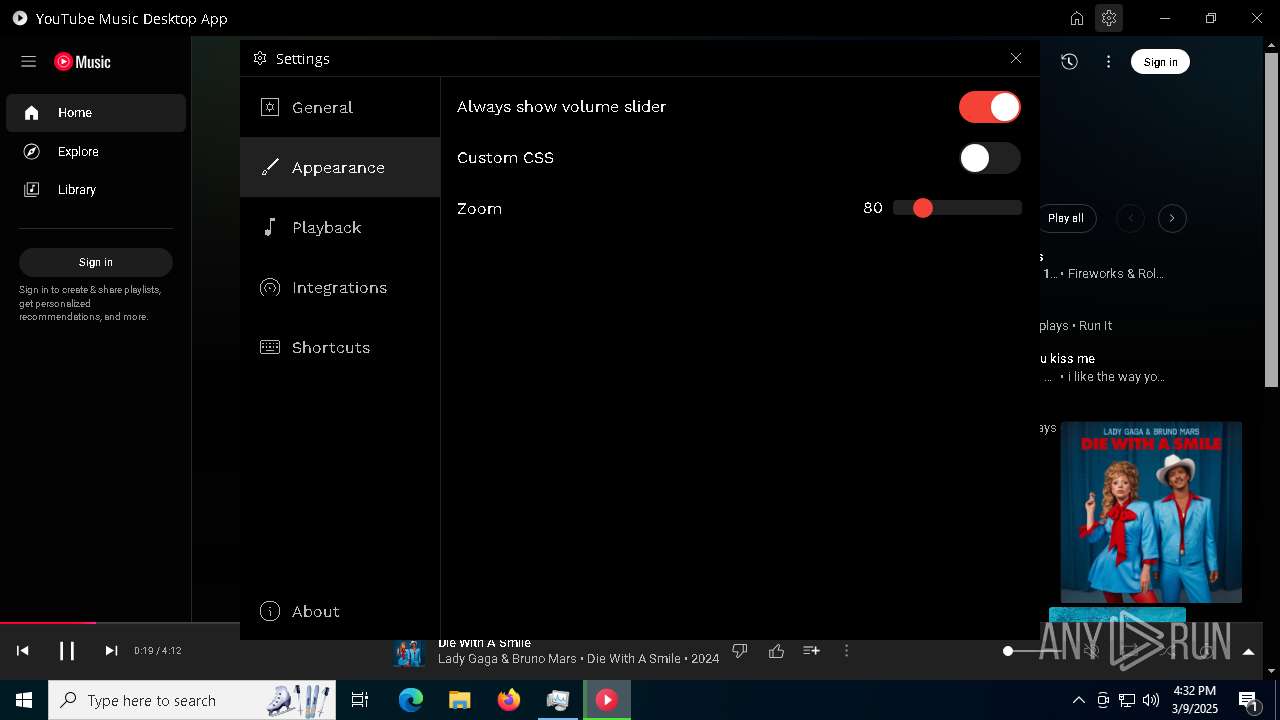Open the Shortcuts settings tab

pos(340,347)
